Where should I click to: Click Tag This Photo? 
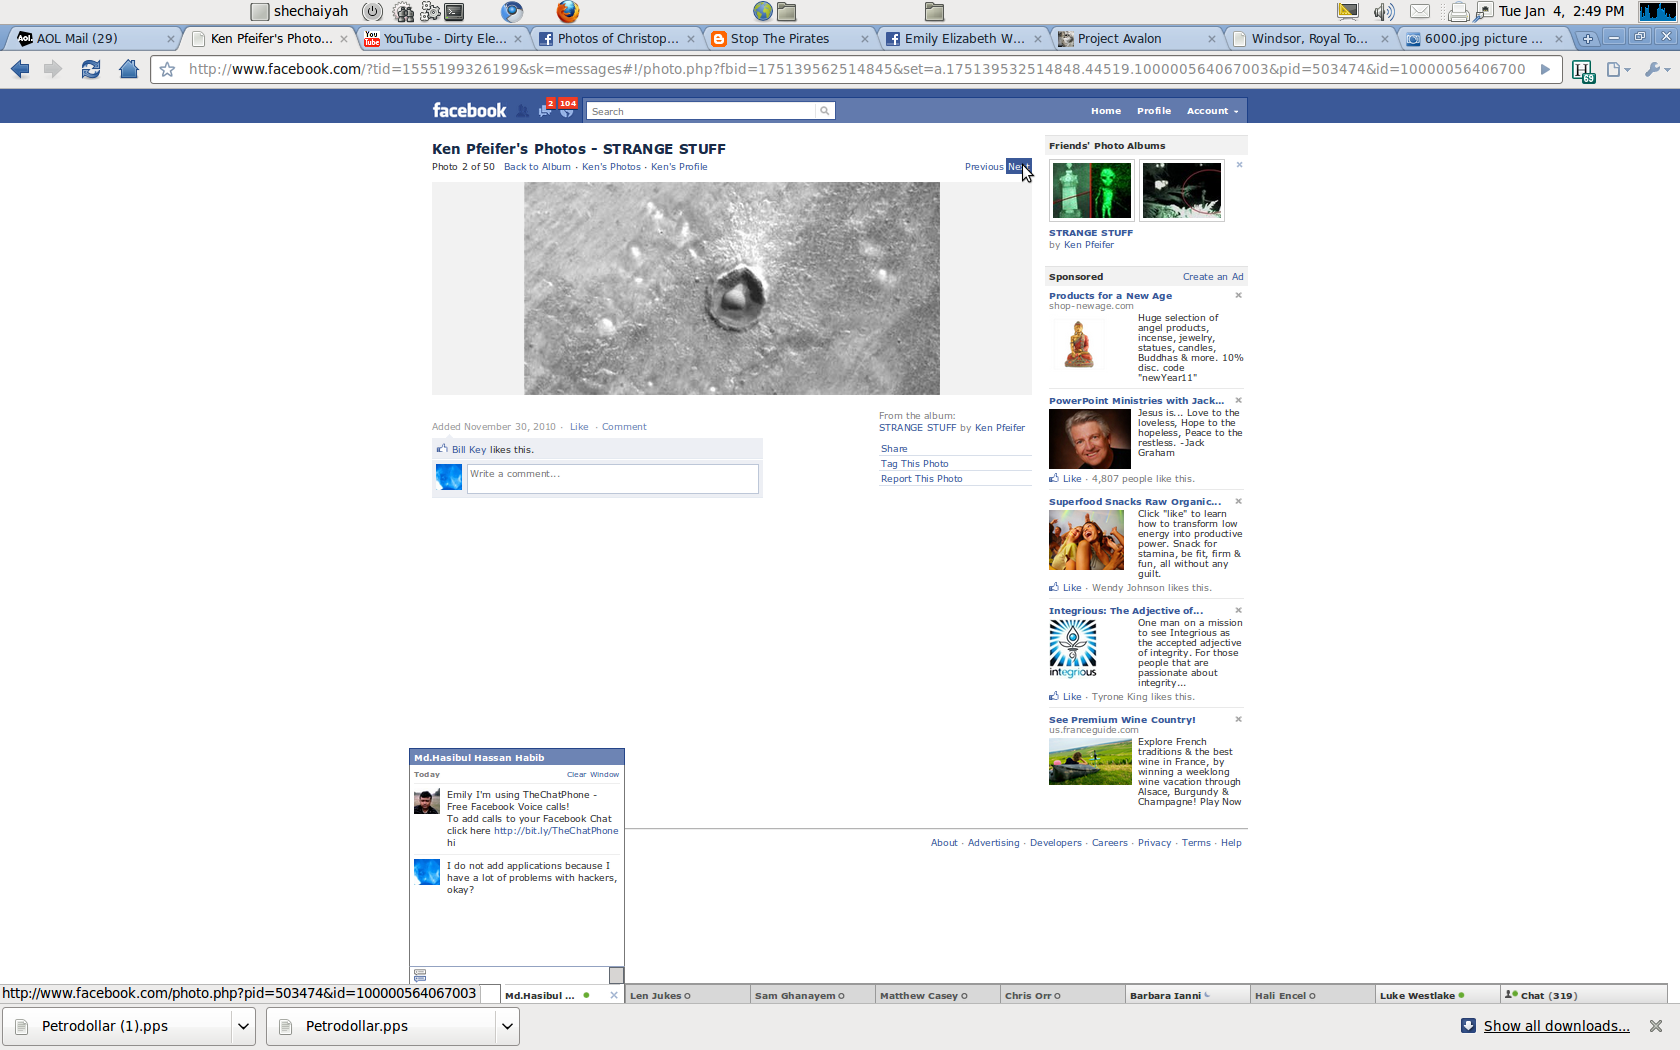[914, 464]
